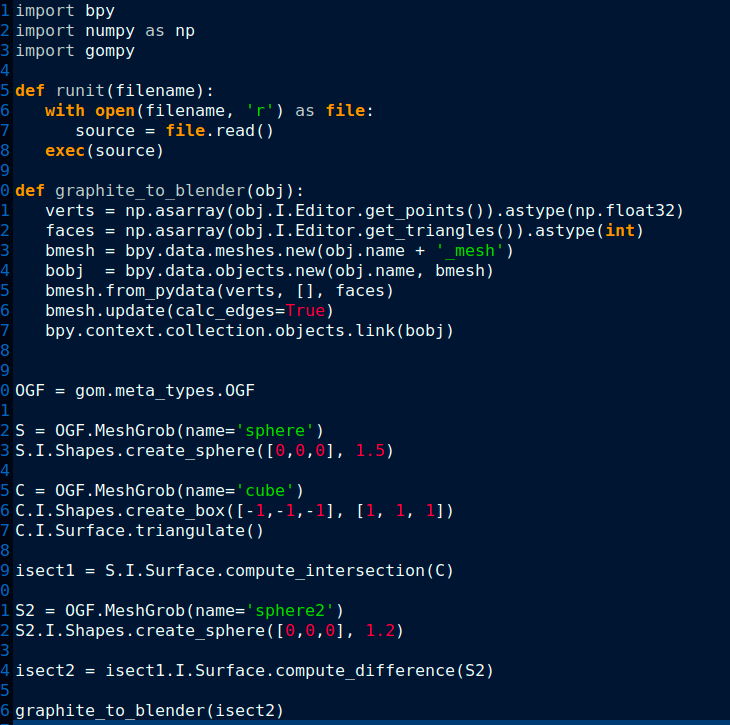Click the 'sphere' string in MeshGrob
Image resolution: width=730 pixels, height=725 pixels.
click(x=275, y=430)
